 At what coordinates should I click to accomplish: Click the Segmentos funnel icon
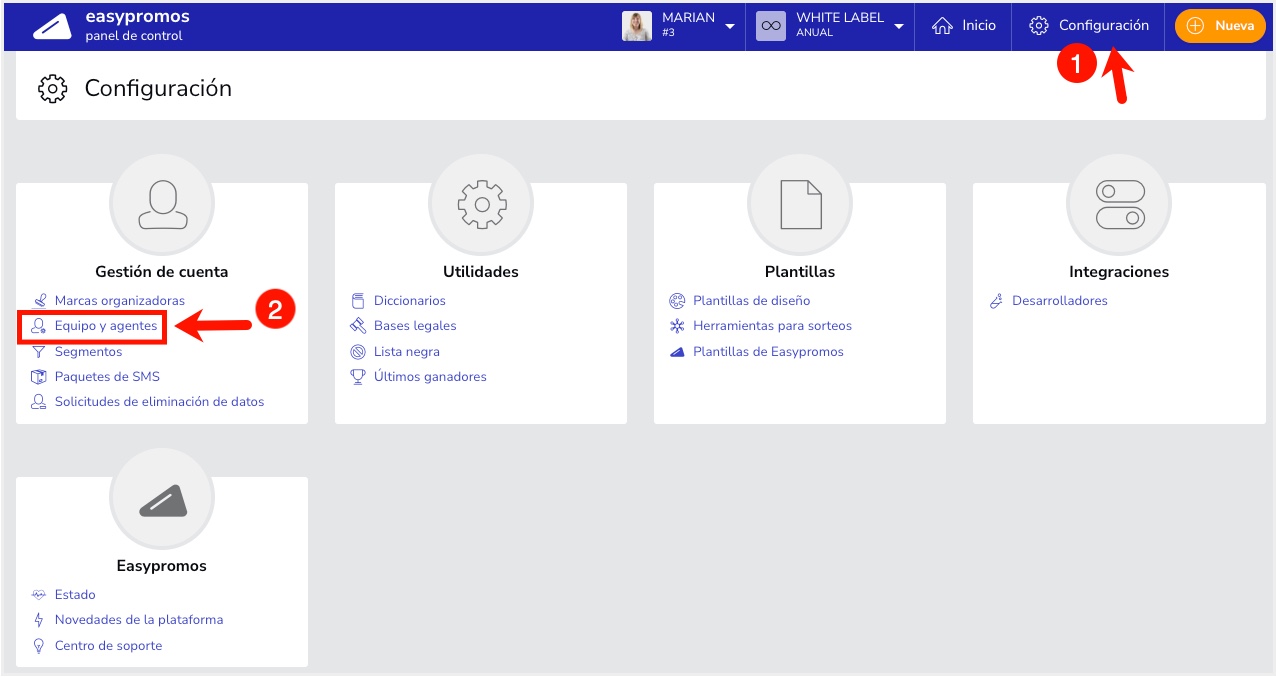point(39,352)
